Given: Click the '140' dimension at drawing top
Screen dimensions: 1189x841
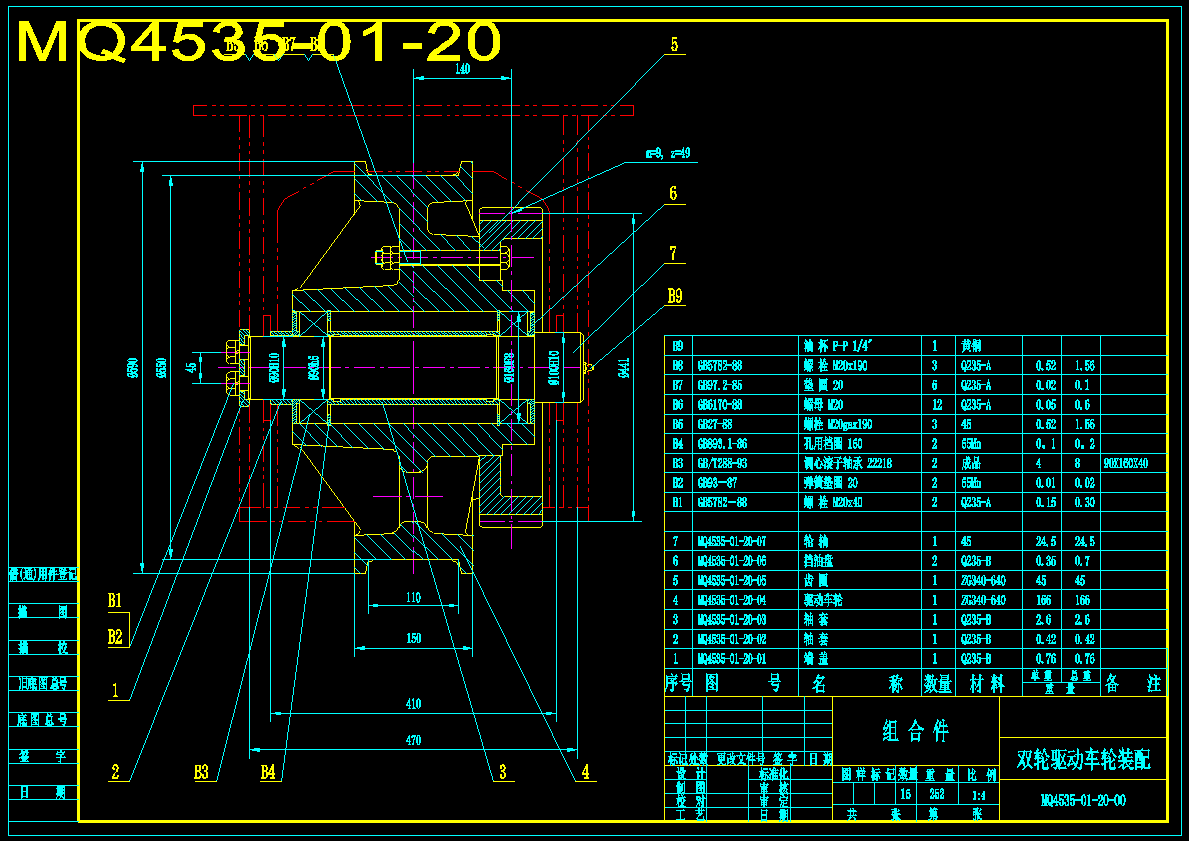Looking at the screenshot, I should 462,68.
